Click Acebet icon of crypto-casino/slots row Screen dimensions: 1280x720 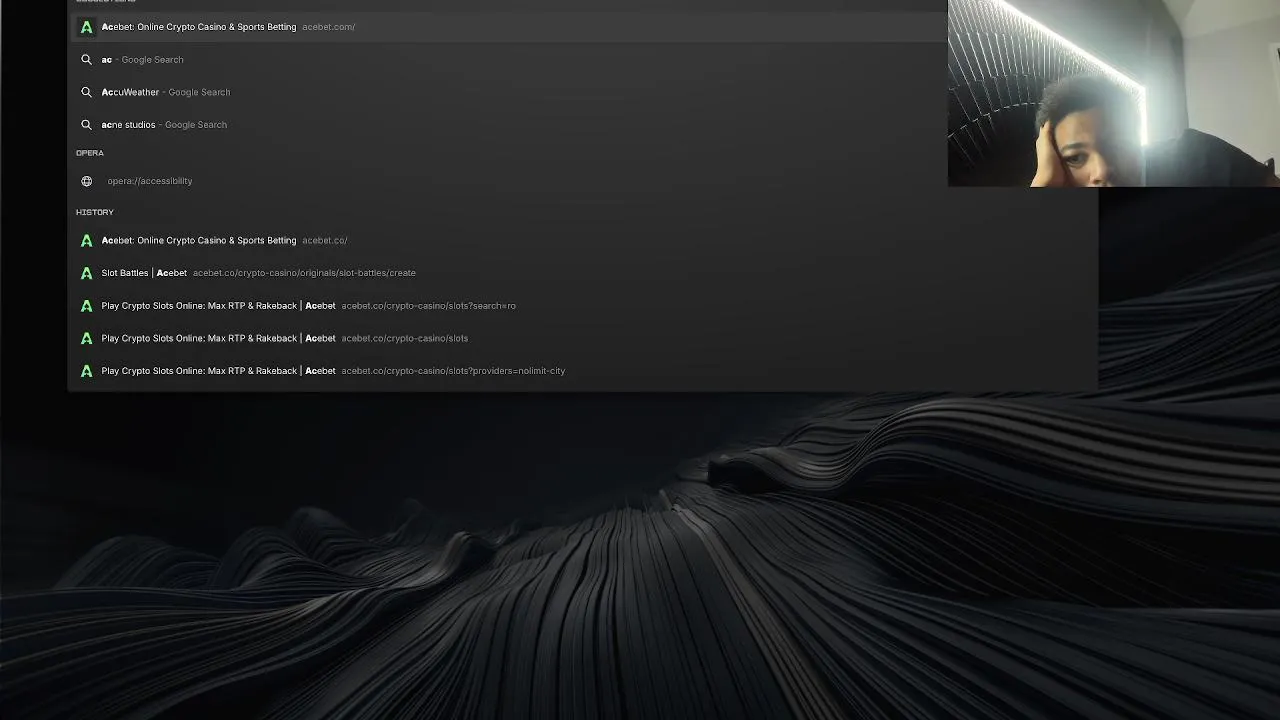click(x=86, y=338)
